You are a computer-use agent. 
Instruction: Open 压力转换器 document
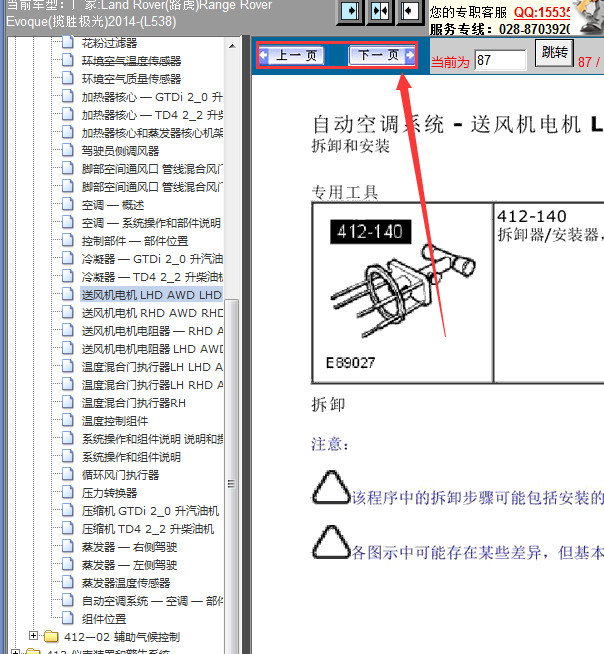point(109,493)
